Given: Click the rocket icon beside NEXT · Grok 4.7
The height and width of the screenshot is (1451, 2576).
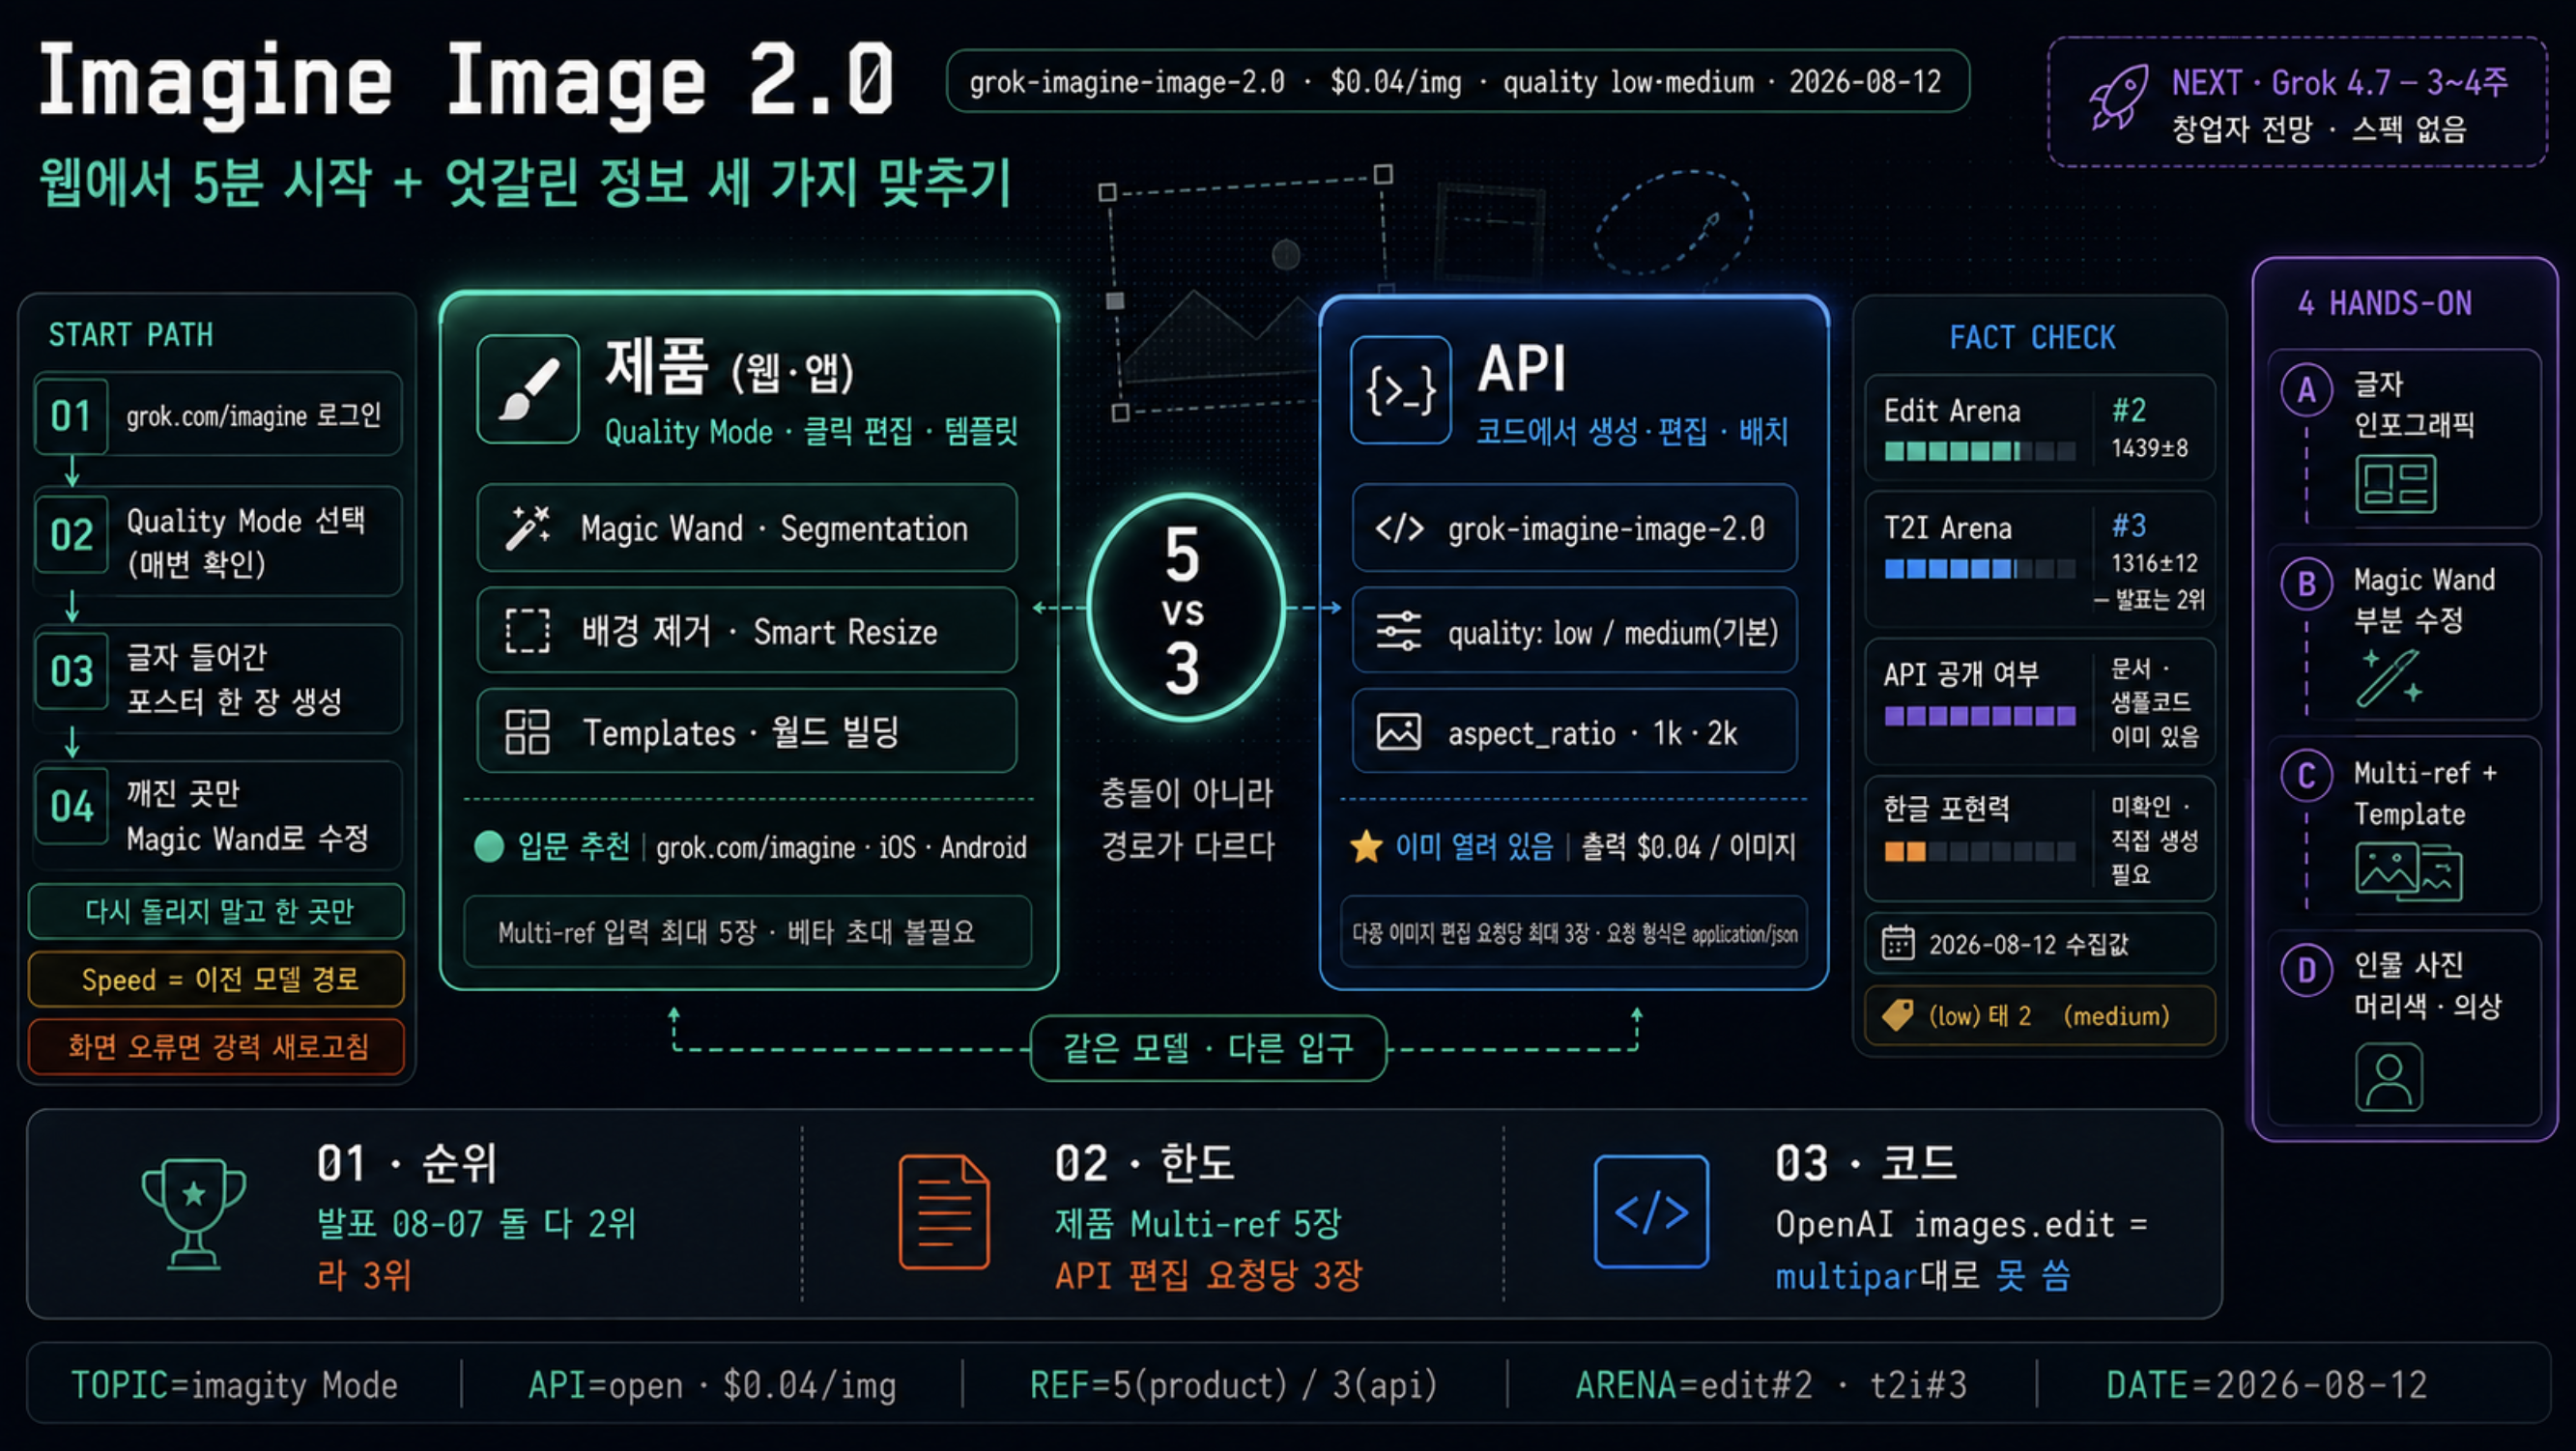Looking at the screenshot, I should (x=2118, y=98).
